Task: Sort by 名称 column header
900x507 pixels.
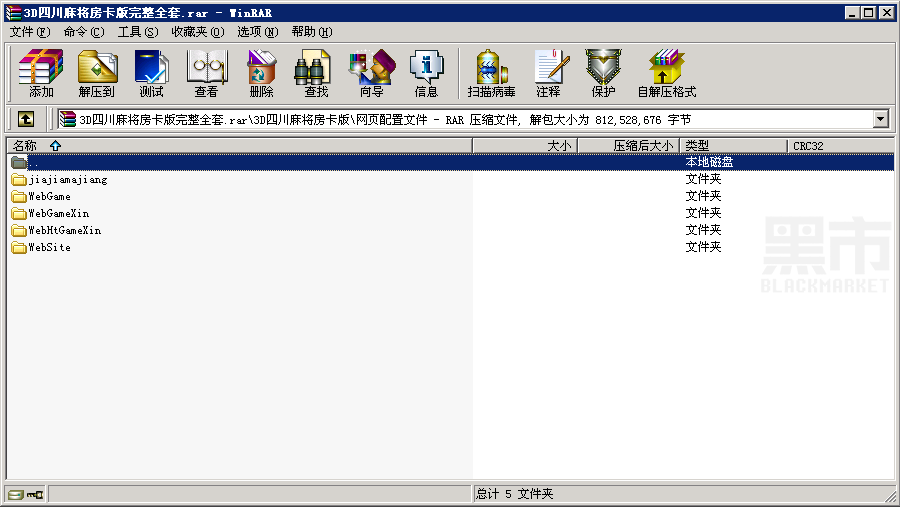Action: pyautogui.click(x=239, y=146)
